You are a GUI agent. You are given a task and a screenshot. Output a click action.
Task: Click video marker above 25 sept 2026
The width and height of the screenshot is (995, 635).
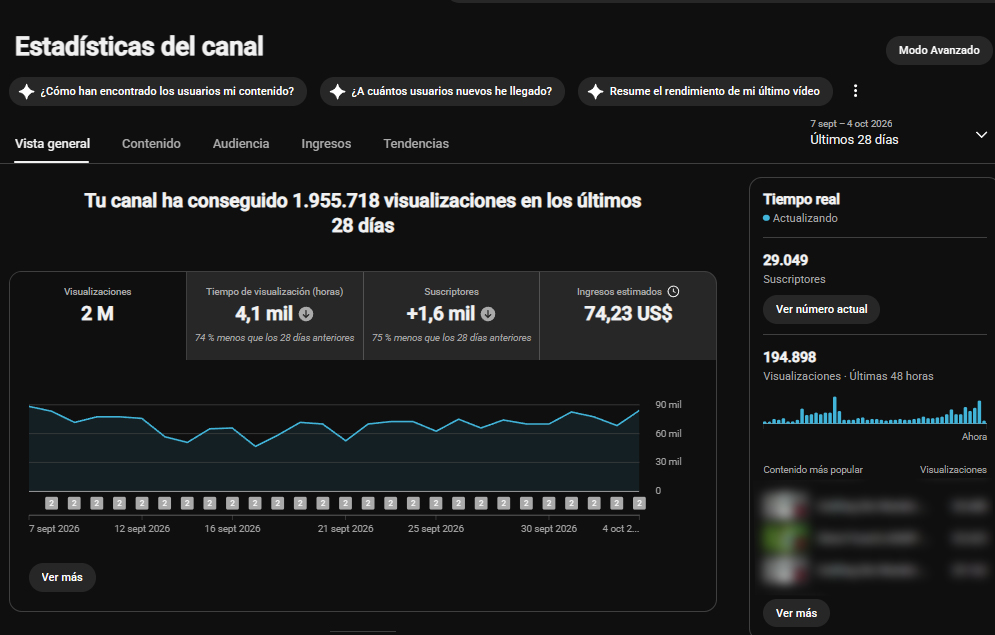(435, 503)
